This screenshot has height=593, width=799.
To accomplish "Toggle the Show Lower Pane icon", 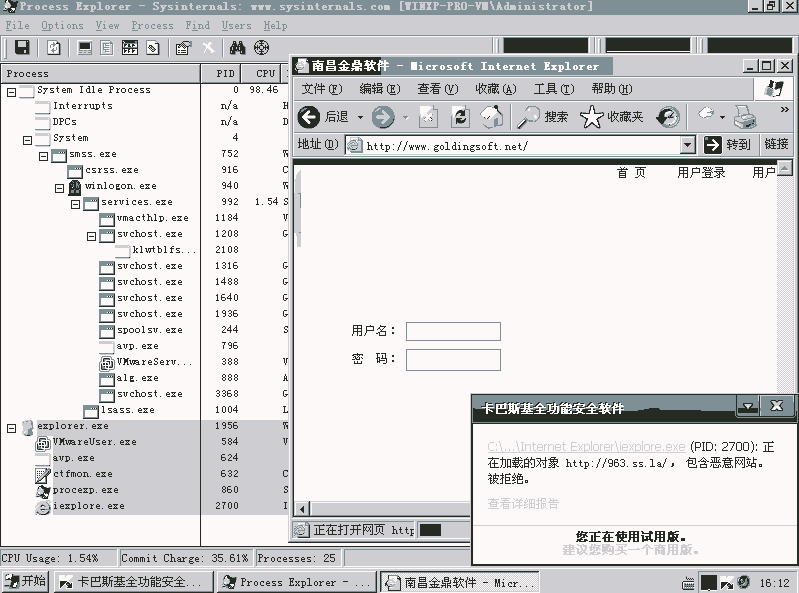I will (130, 48).
